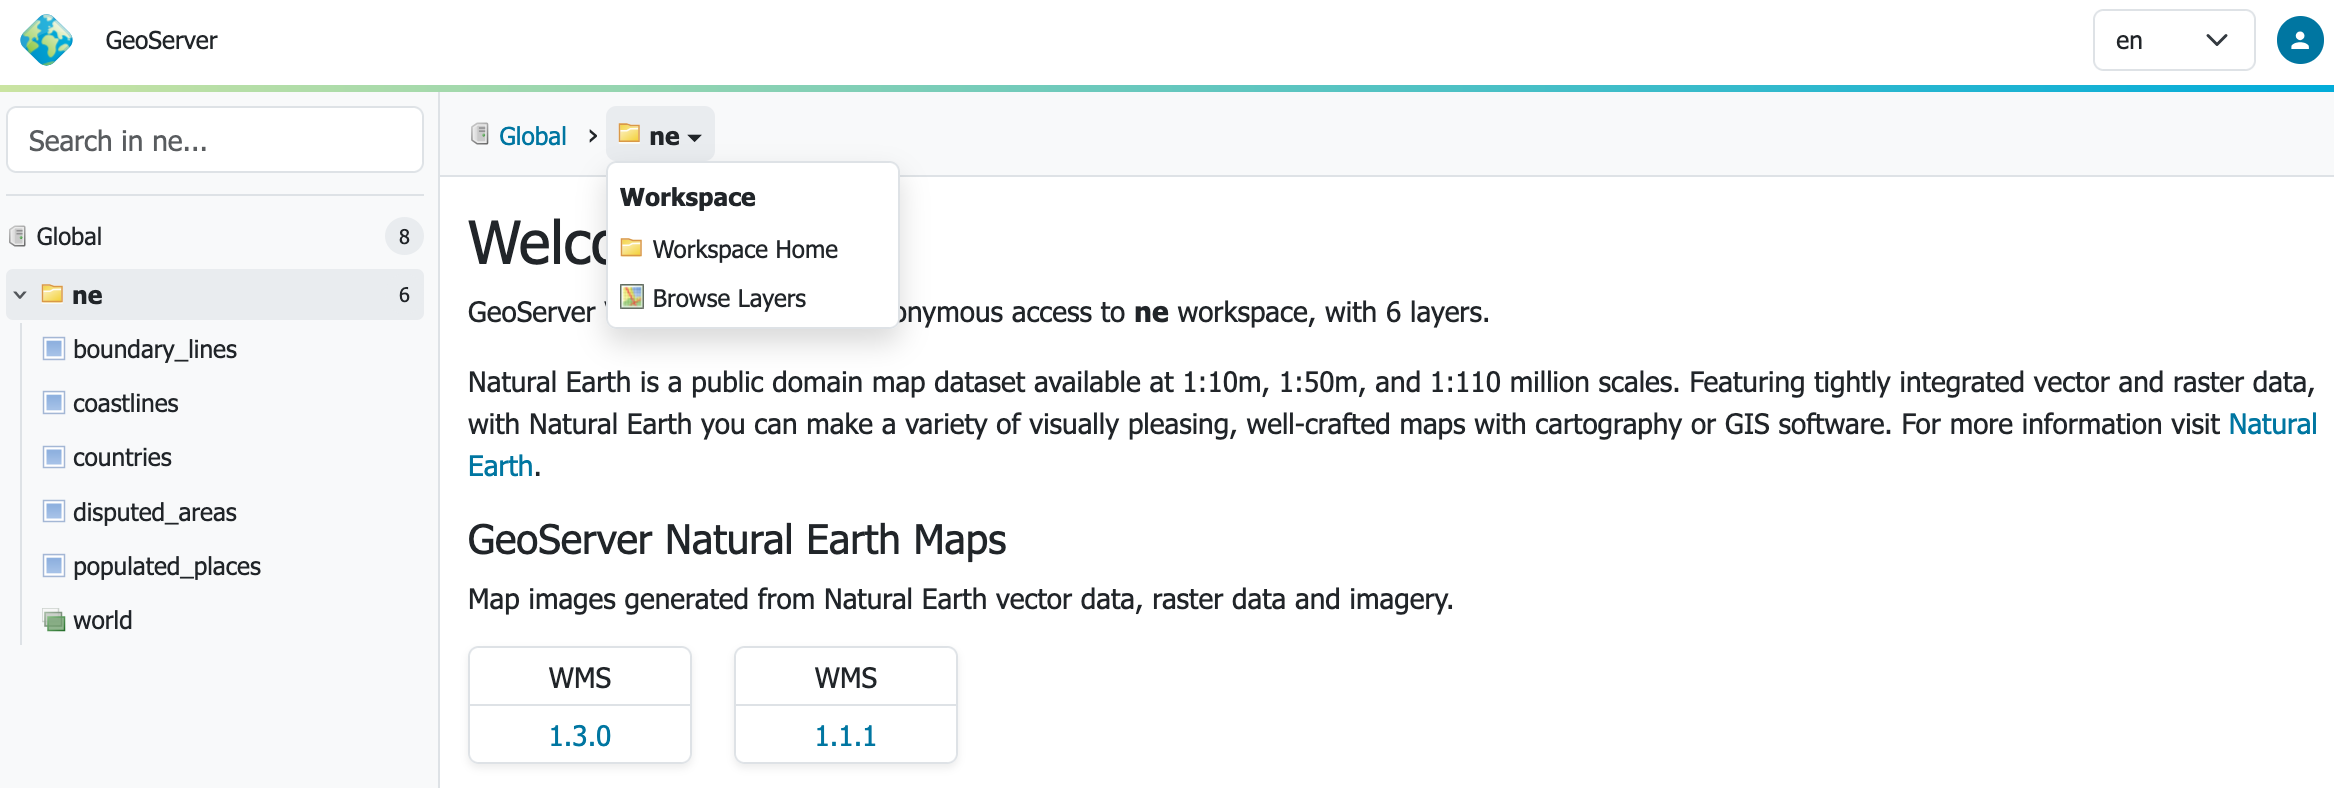Collapse the ne workspace tree node
2334x788 pixels.
coord(20,295)
